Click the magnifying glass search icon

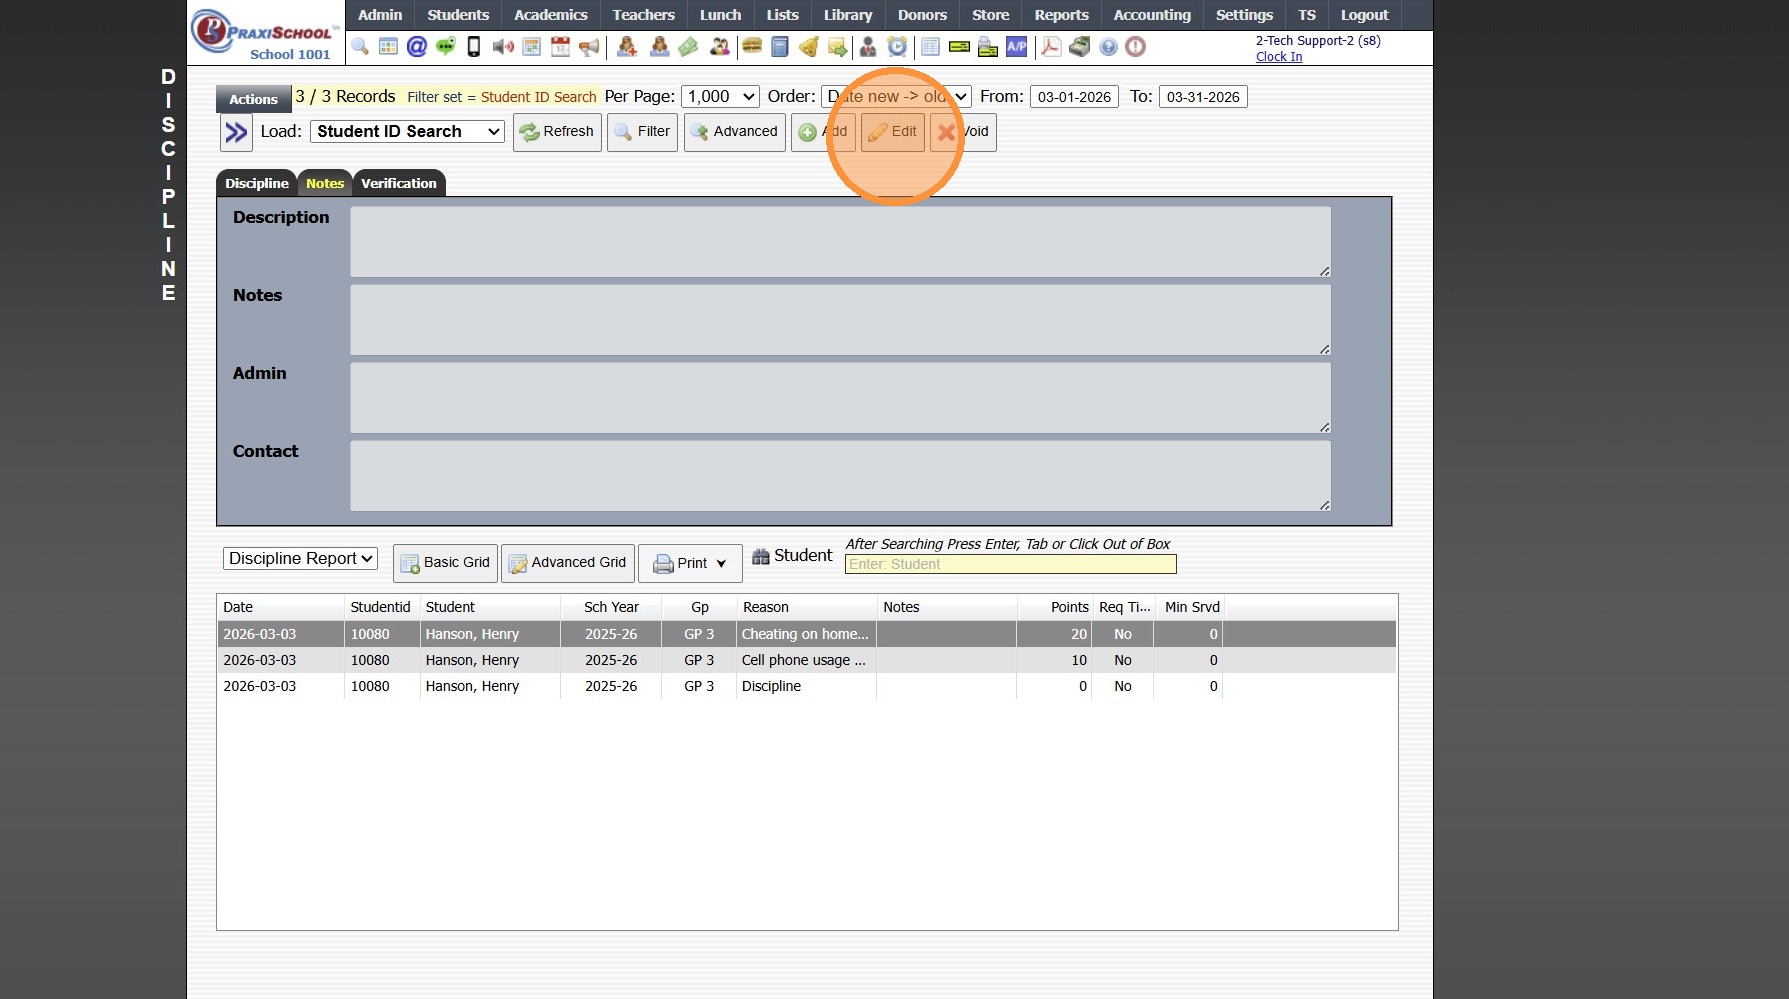click(x=360, y=47)
